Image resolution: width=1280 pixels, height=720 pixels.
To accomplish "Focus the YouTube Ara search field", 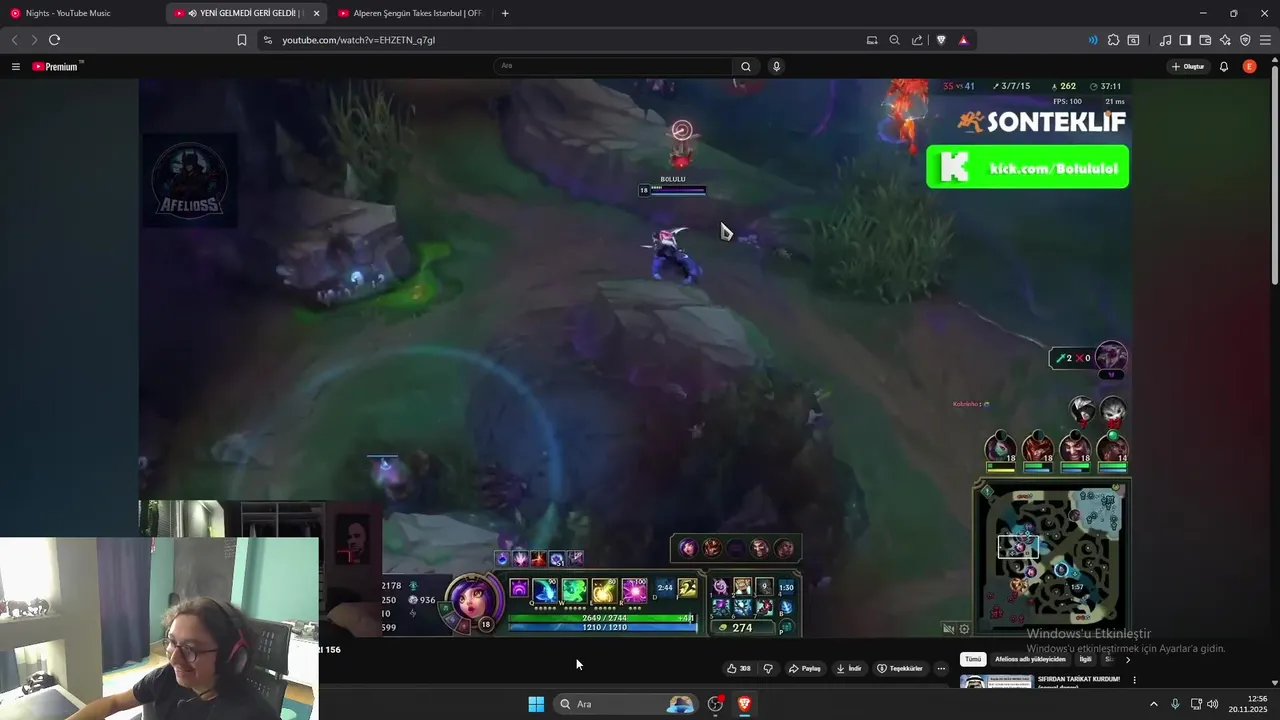I will pos(613,66).
